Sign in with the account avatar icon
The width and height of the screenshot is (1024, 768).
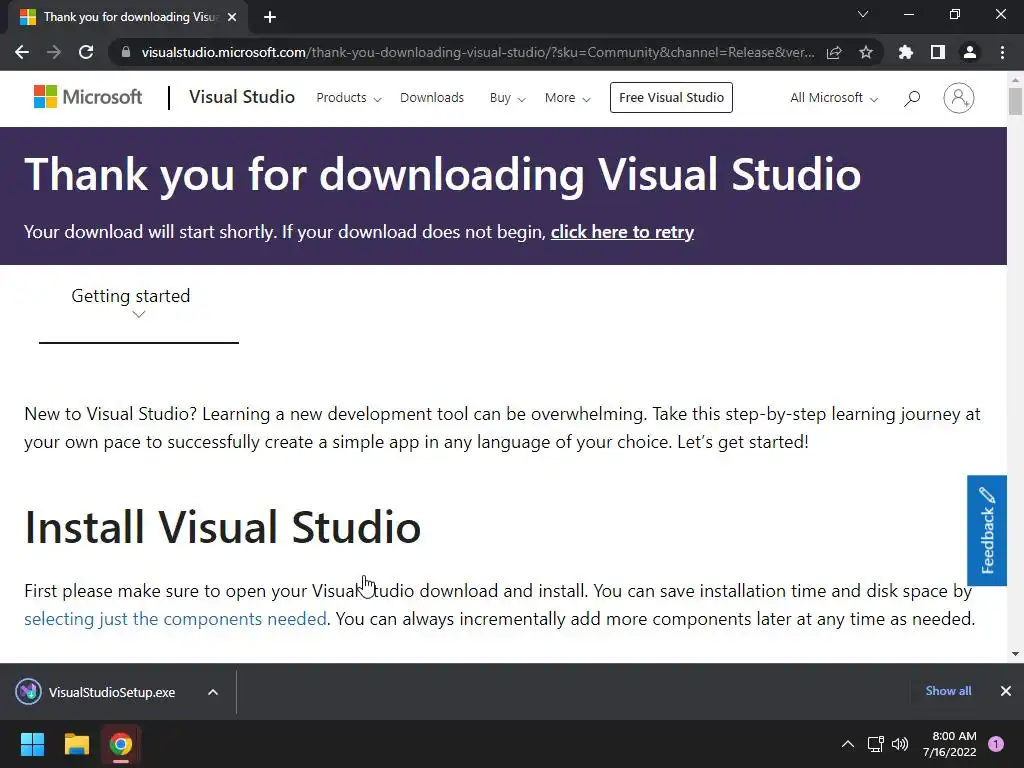pos(959,98)
